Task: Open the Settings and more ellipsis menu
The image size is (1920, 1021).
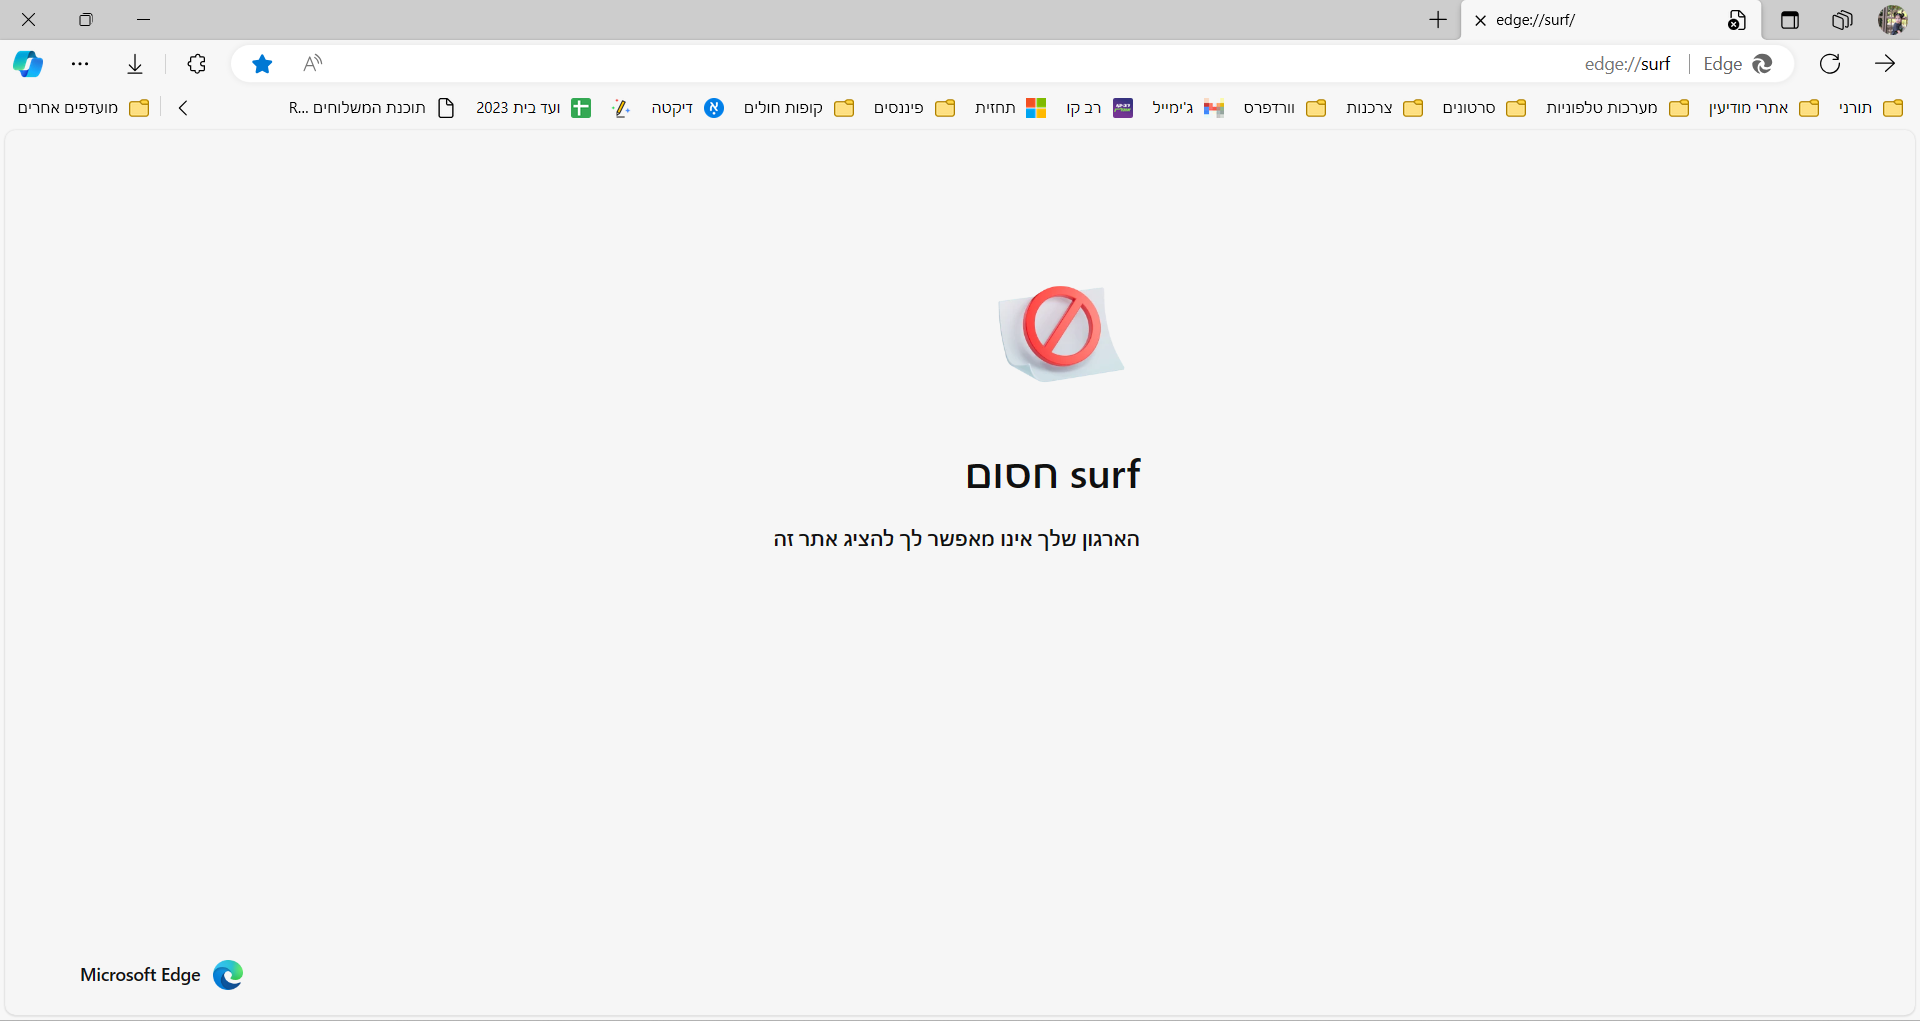Action: coord(80,64)
